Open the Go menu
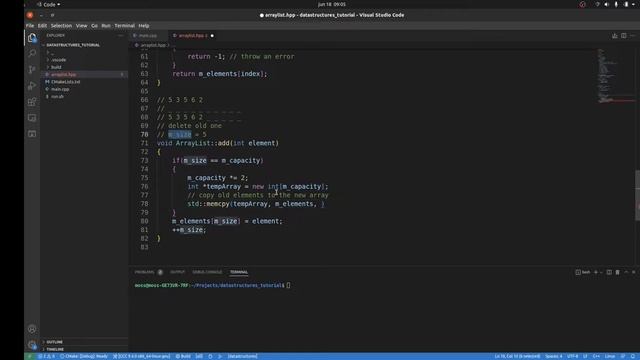The width and height of the screenshot is (640, 360). coord(94,26)
